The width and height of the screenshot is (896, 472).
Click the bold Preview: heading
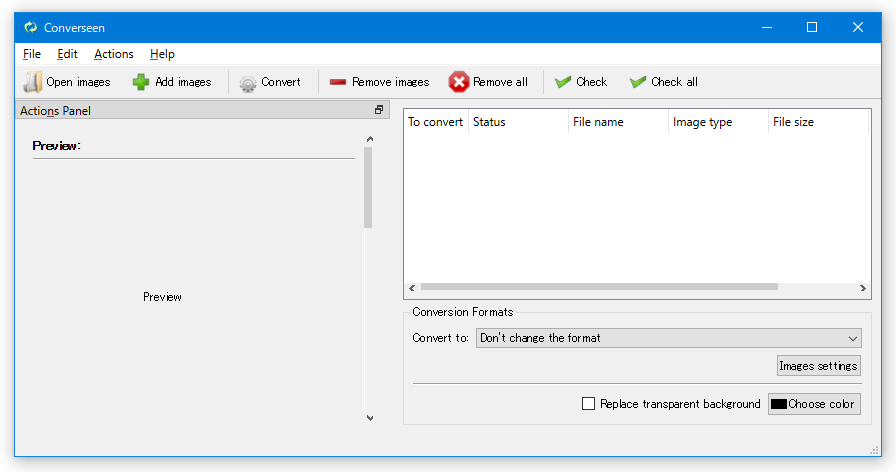(57, 146)
